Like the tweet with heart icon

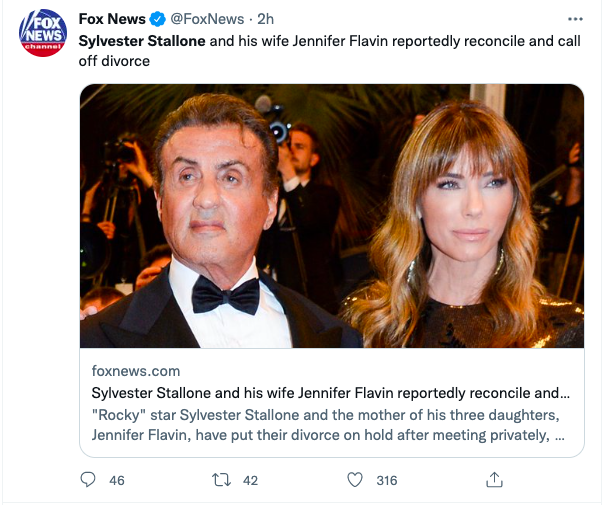click(355, 480)
